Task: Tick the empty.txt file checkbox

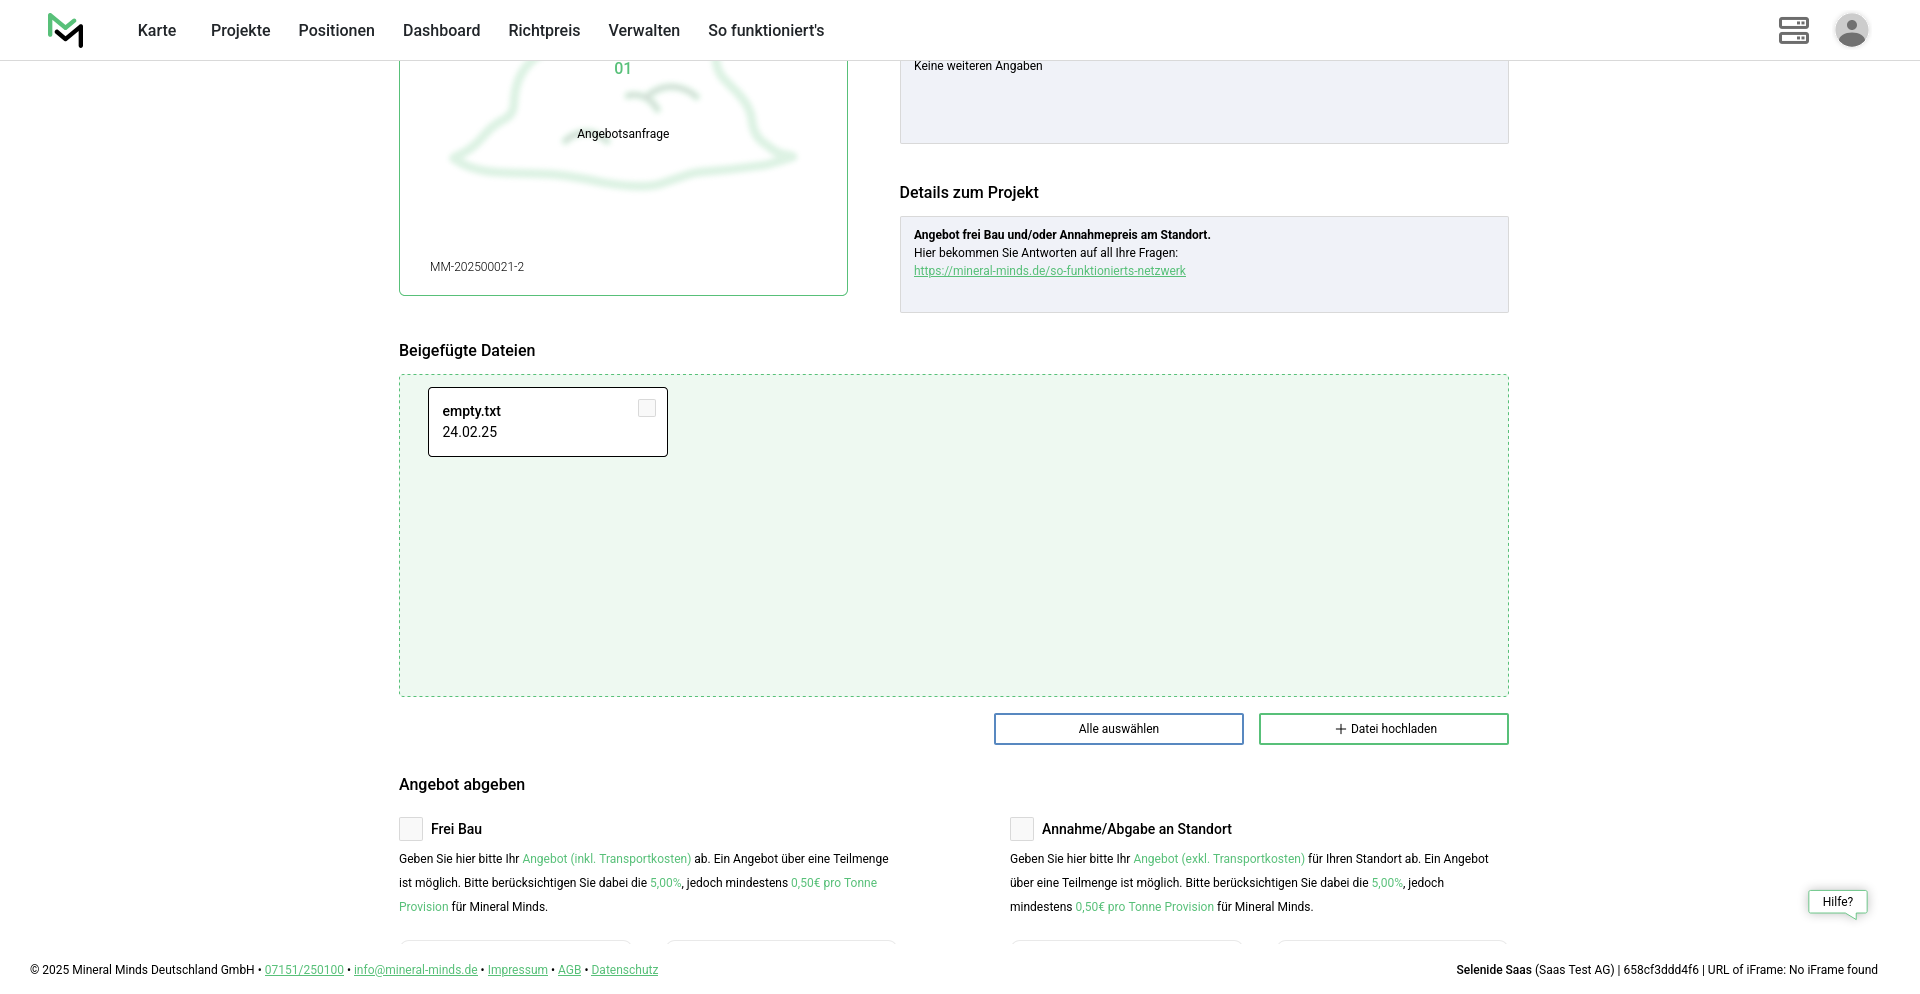Action: [647, 408]
